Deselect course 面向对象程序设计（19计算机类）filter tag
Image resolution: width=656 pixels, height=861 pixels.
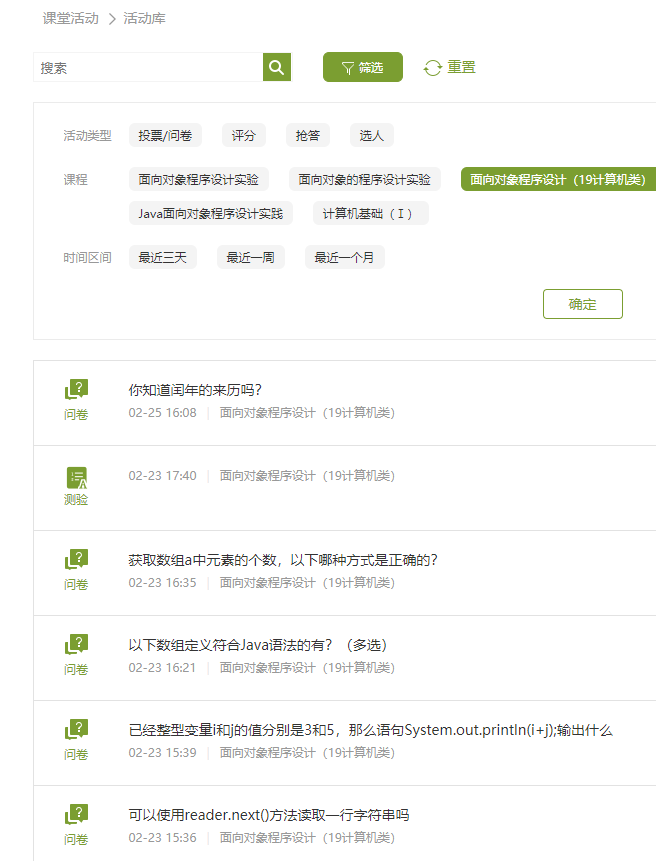point(558,179)
